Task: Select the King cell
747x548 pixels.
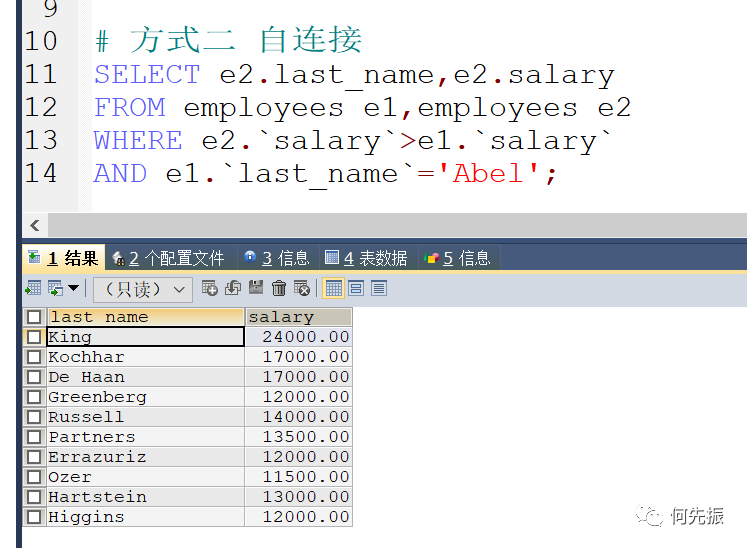Action: [146, 337]
